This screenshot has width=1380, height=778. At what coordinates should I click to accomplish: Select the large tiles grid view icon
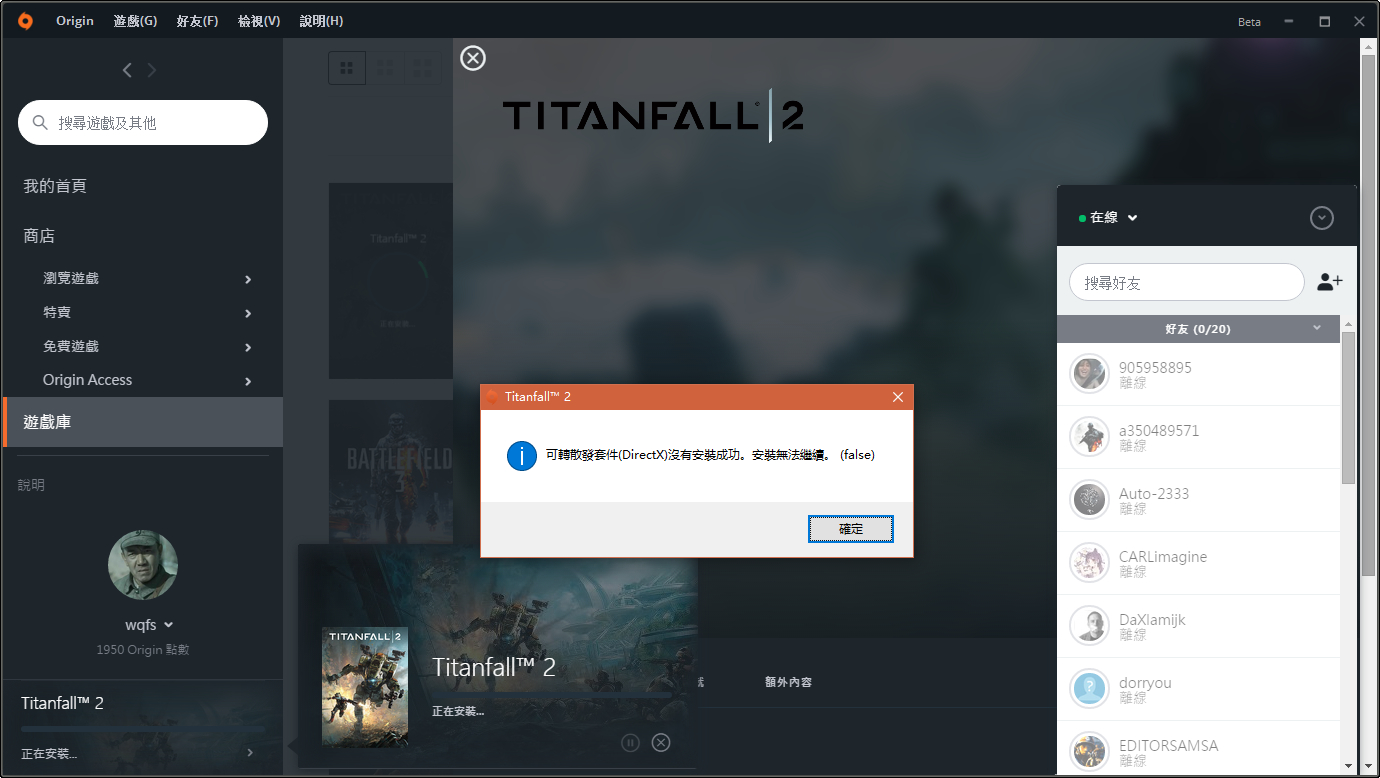[347, 68]
